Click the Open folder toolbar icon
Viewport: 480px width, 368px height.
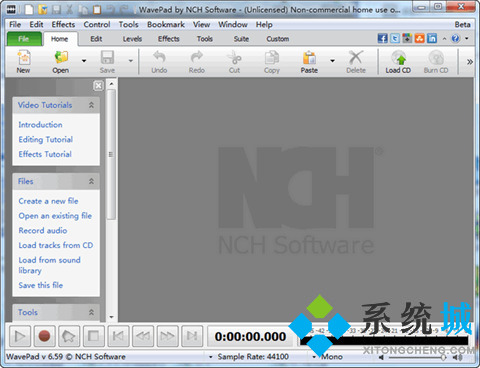click(x=61, y=58)
